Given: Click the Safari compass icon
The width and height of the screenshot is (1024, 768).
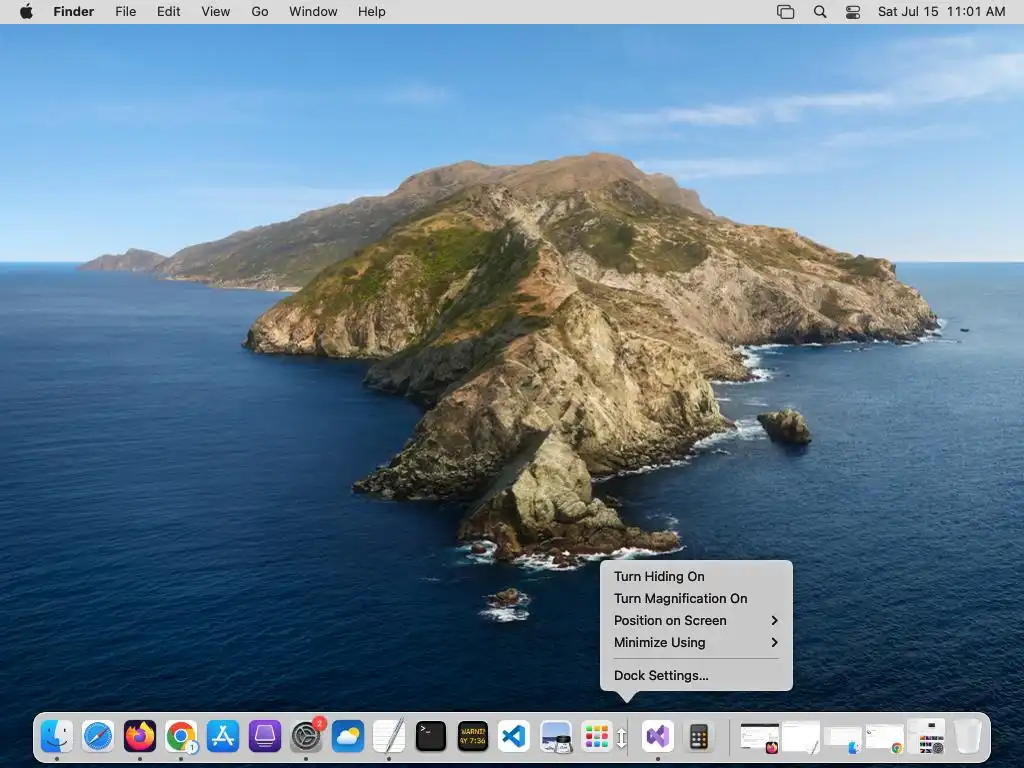Looking at the screenshot, I should click(98, 737).
